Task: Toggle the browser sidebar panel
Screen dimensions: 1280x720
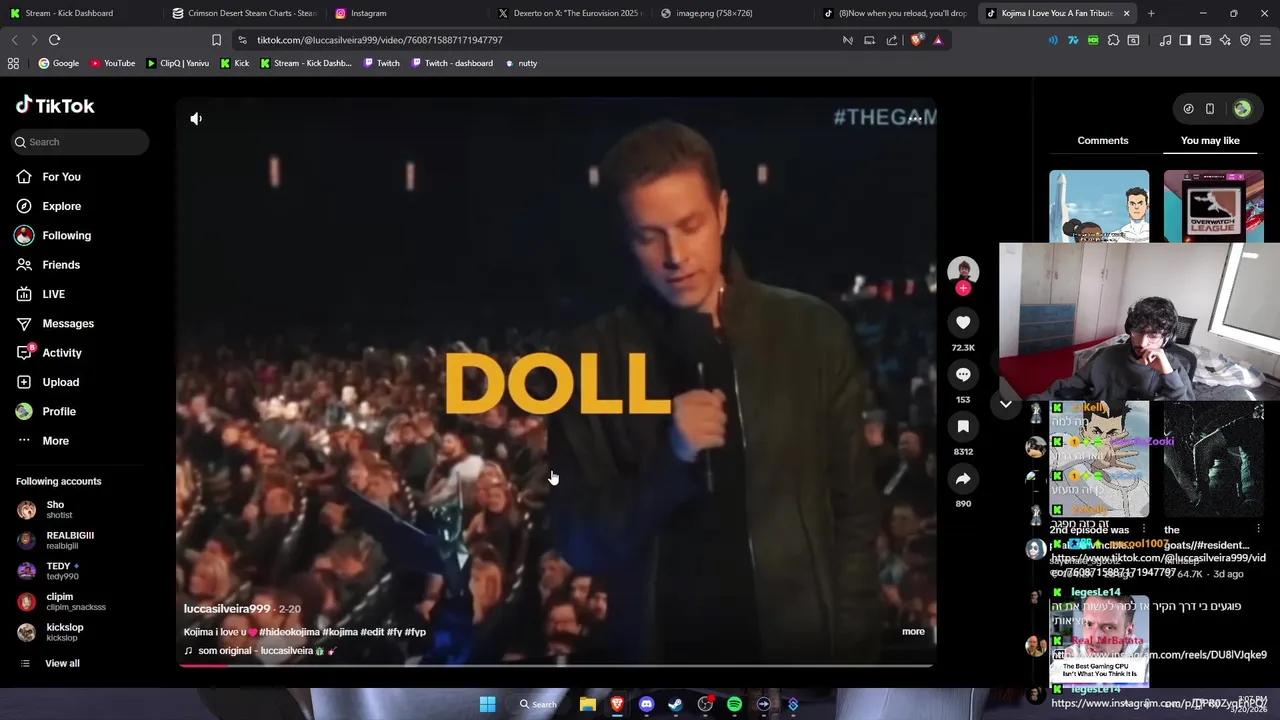Action: [x=1185, y=40]
